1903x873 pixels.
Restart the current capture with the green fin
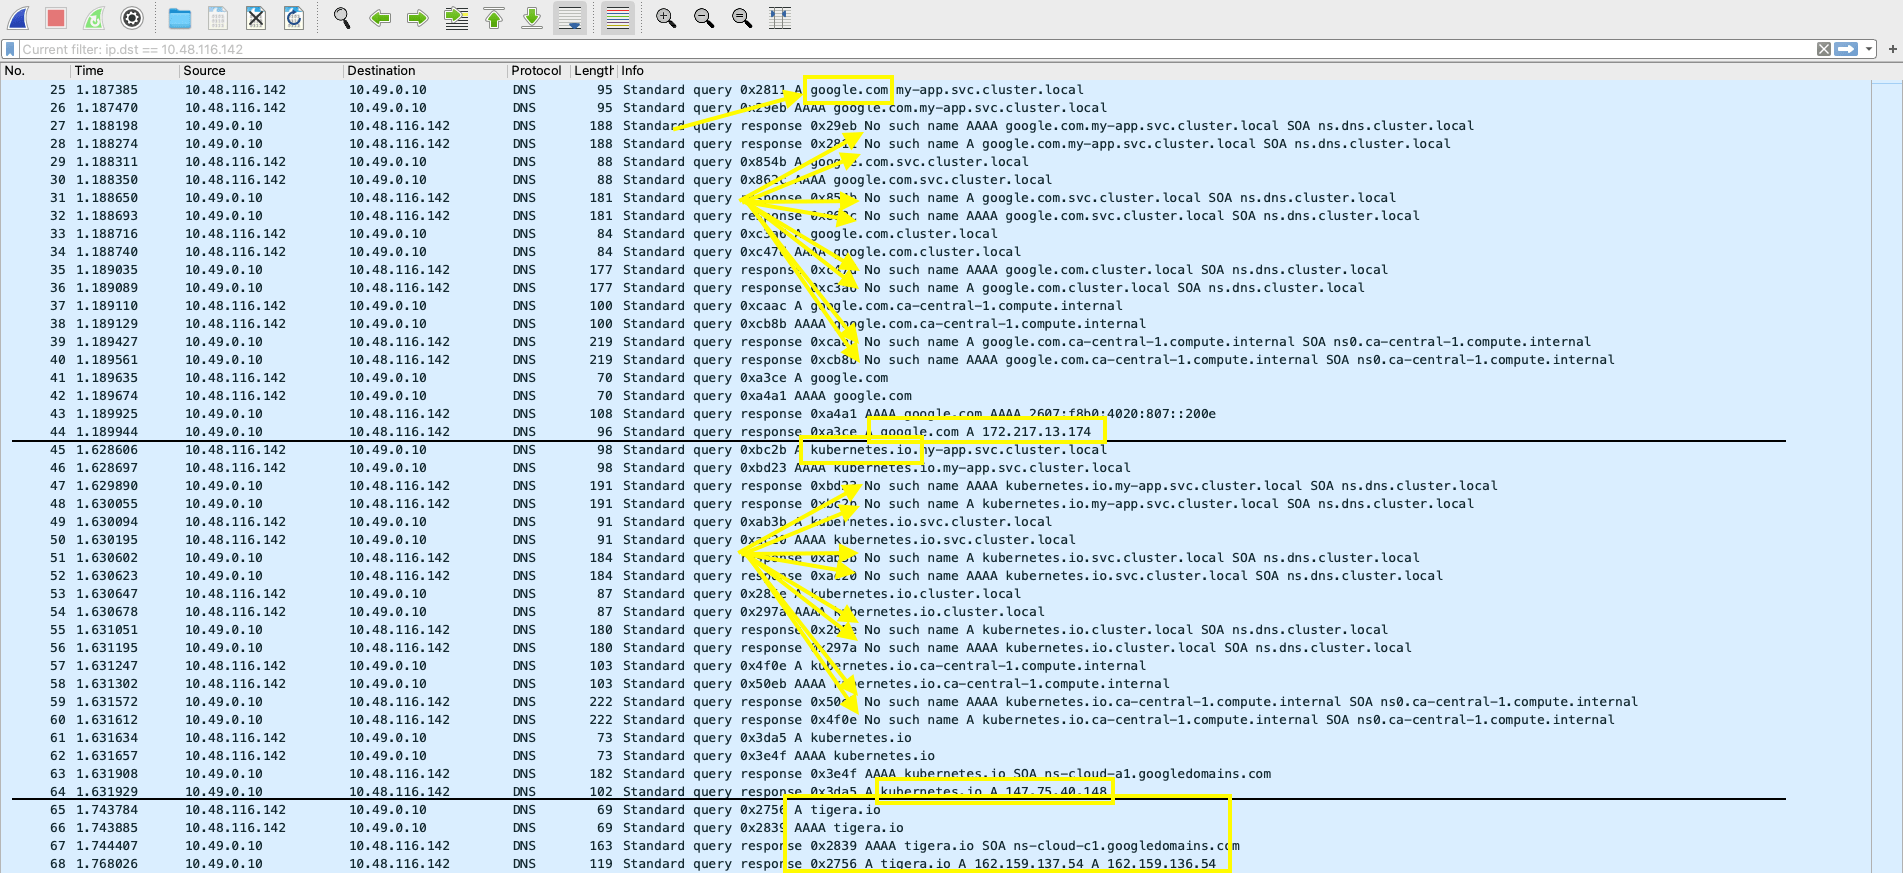[94, 18]
